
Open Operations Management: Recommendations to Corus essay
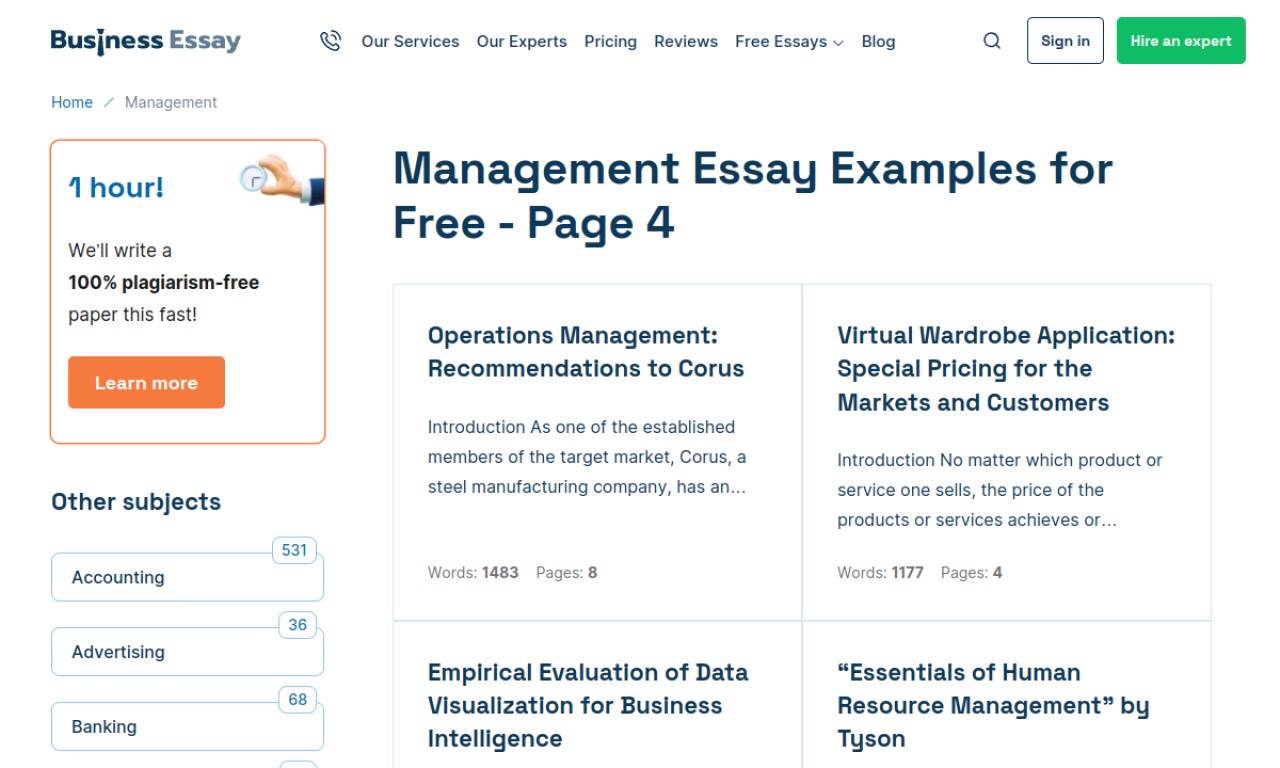point(586,352)
